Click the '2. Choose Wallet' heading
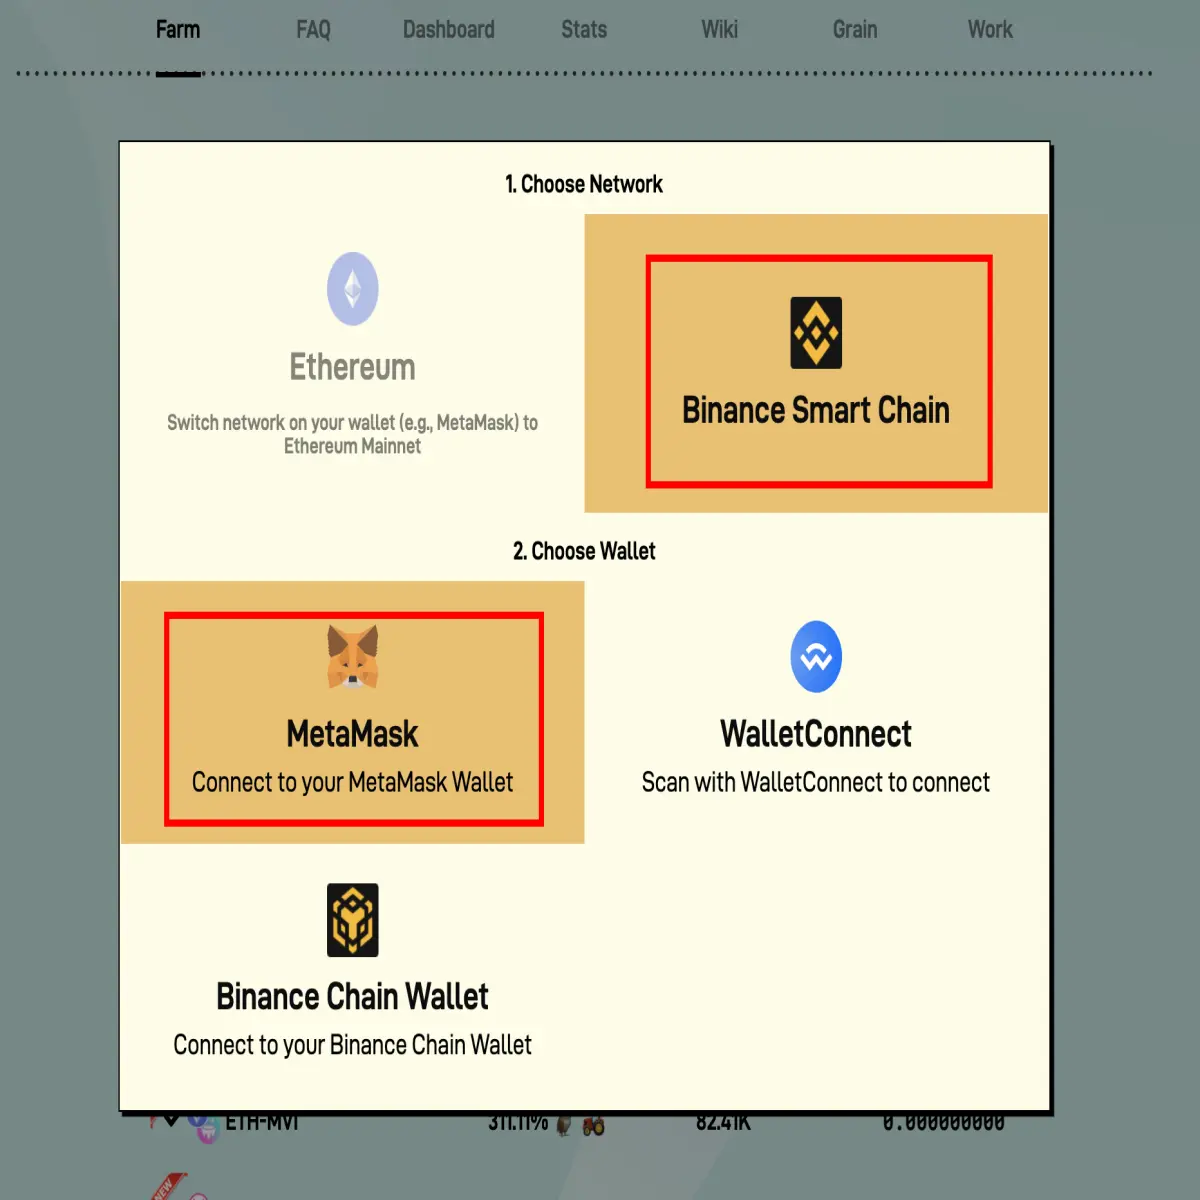Viewport: 1200px width, 1200px height. coord(584,551)
